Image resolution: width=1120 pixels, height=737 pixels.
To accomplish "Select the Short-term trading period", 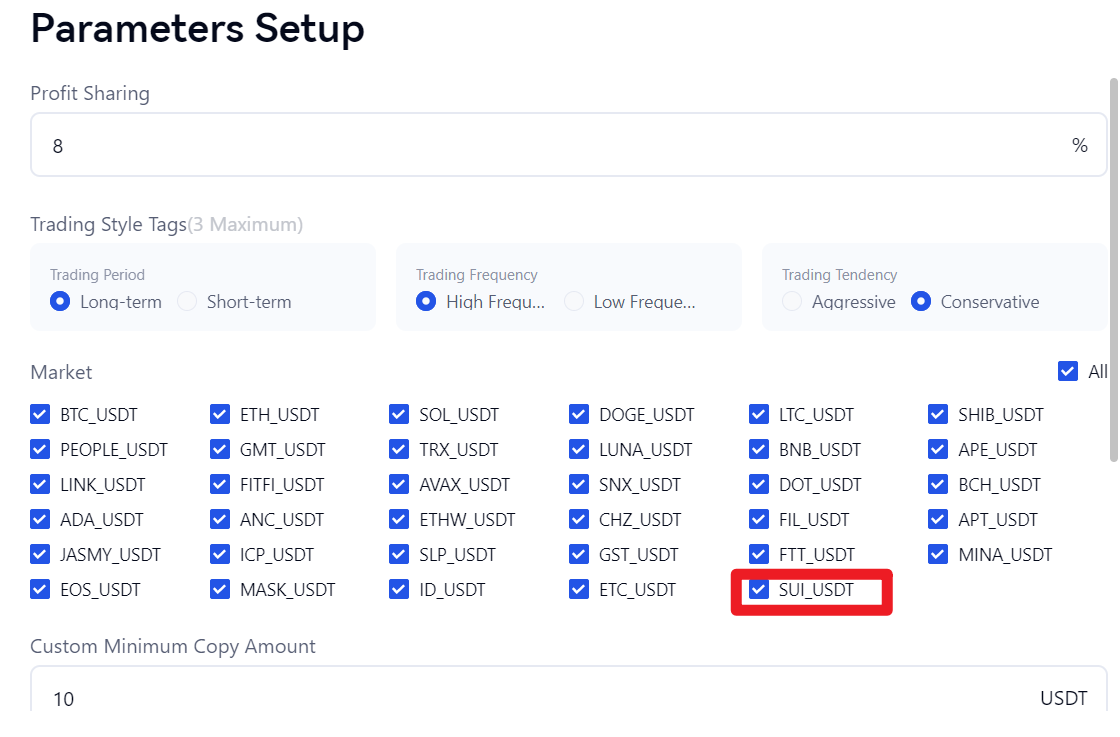I will (x=187, y=302).
